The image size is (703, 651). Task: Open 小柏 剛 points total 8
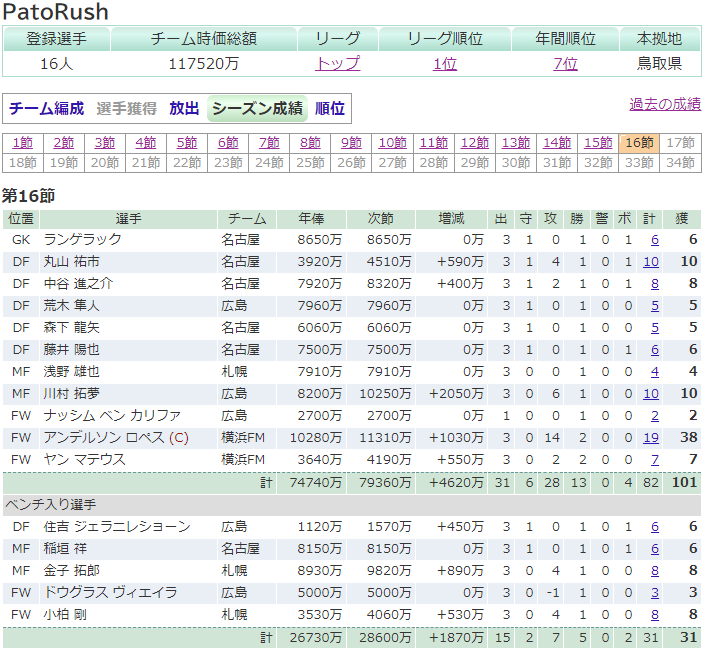655,615
